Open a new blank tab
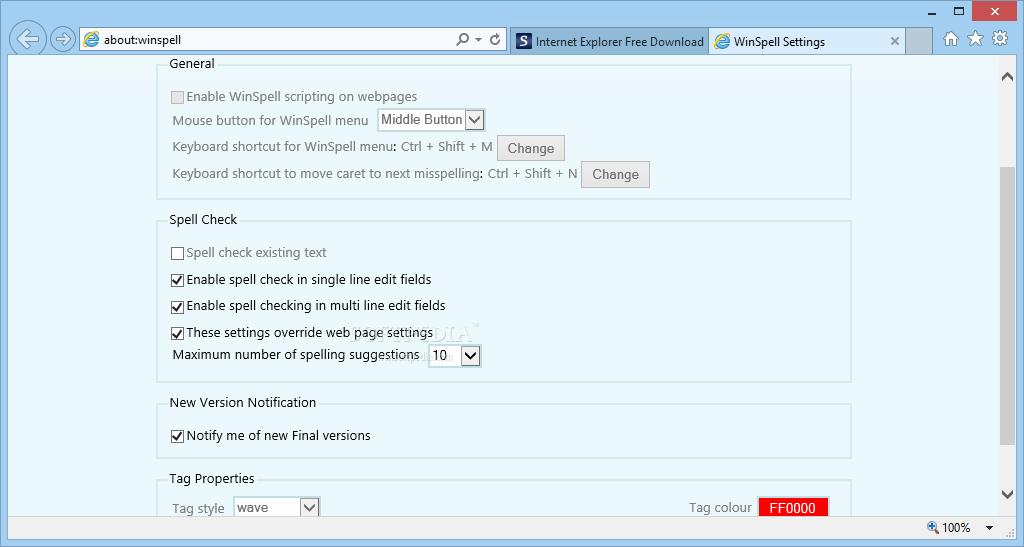This screenshot has width=1024, height=547. tap(919, 42)
